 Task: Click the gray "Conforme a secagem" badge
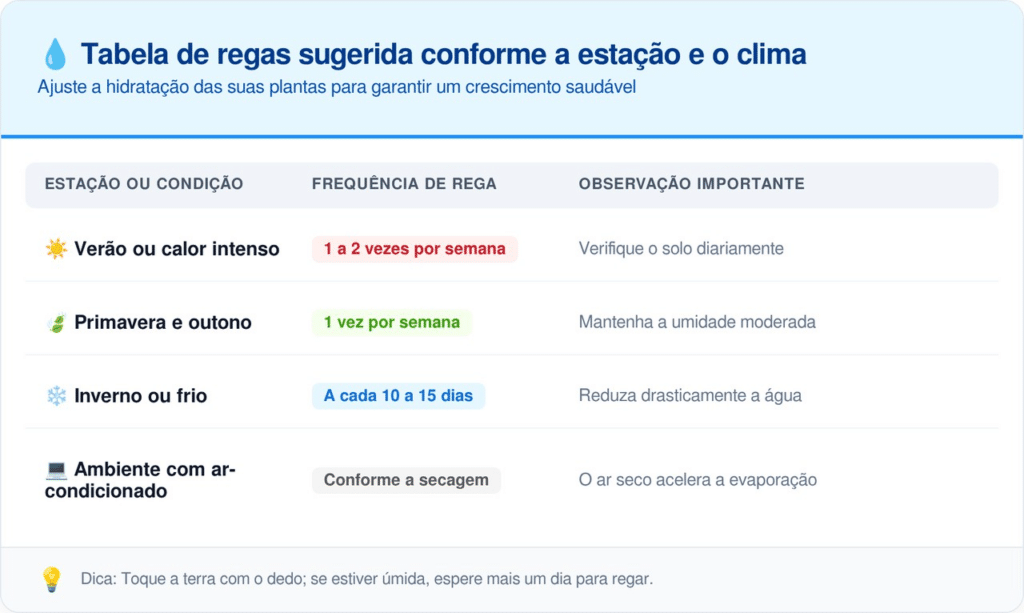pos(406,480)
